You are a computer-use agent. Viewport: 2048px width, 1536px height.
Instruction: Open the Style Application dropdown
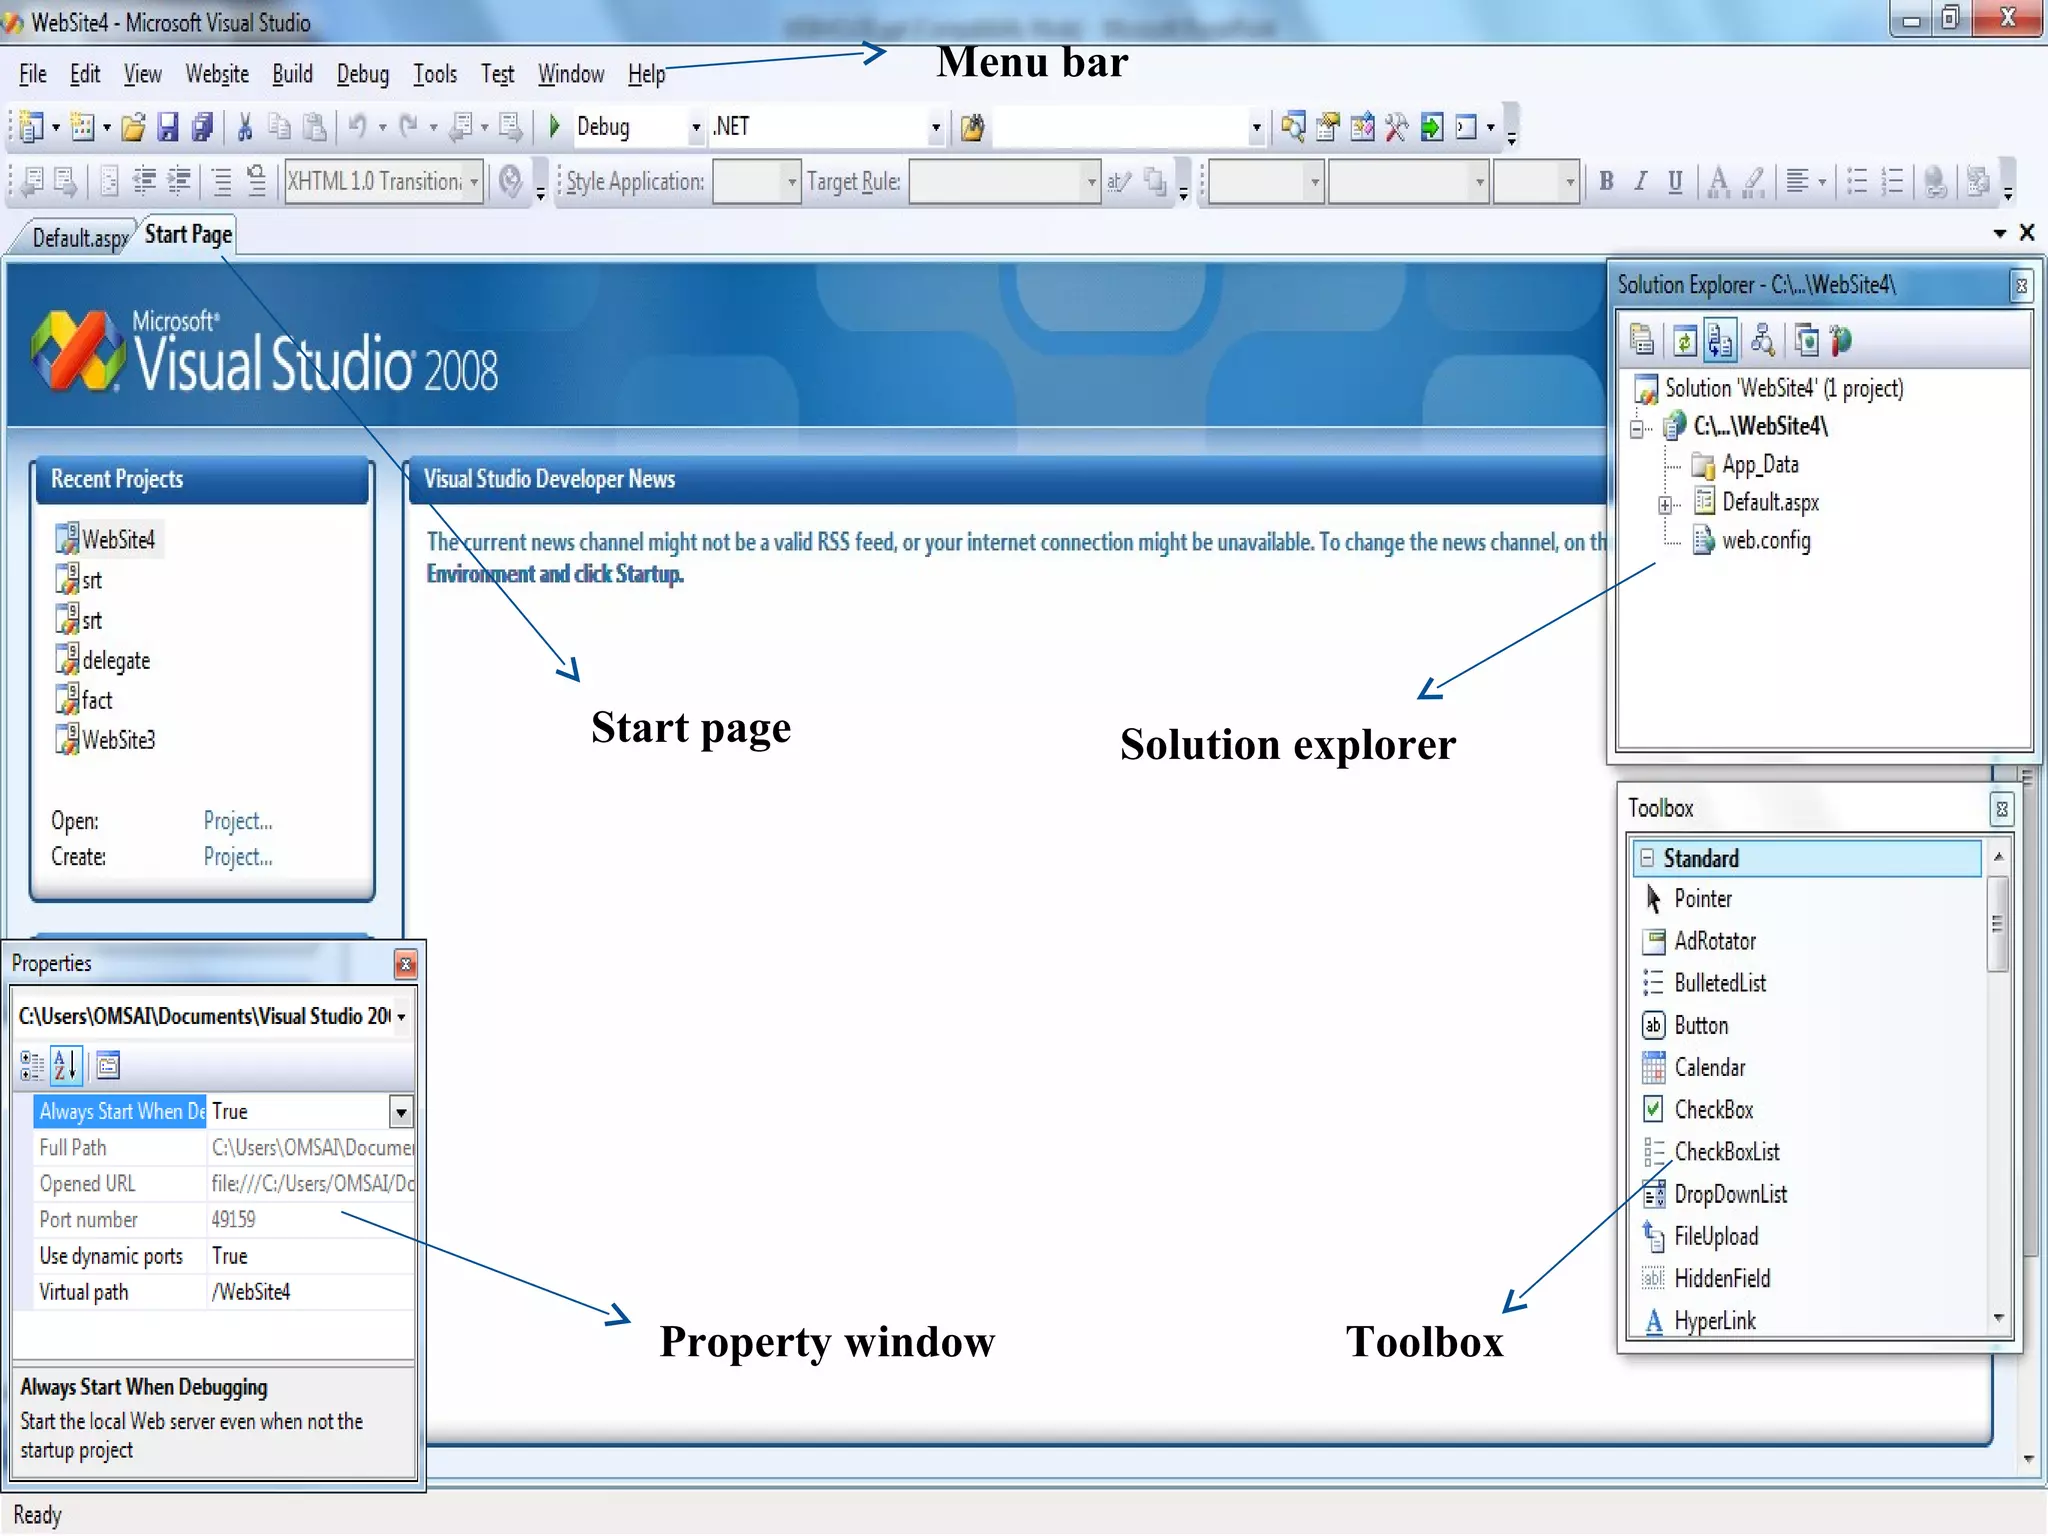(791, 182)
